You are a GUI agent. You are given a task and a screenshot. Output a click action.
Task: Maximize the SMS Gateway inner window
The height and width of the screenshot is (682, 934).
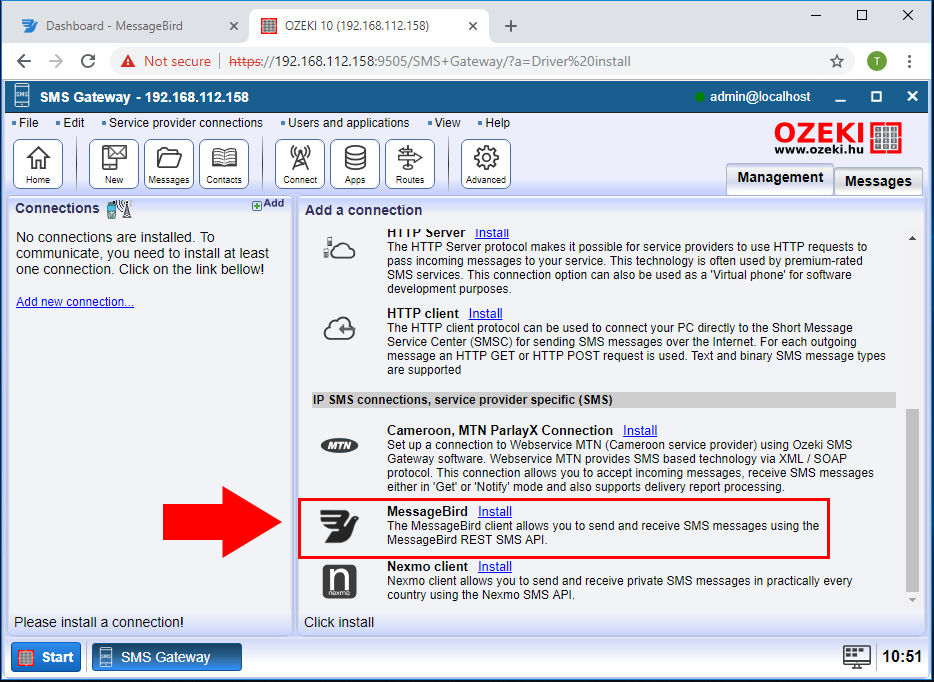coord(876,96)
